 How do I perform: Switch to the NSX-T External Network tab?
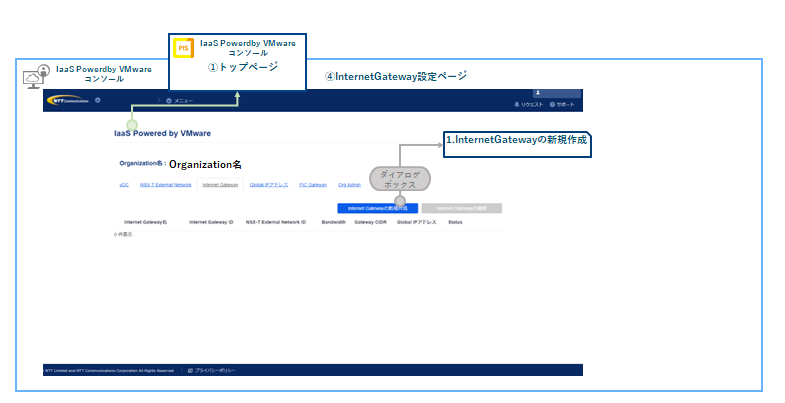166,185
